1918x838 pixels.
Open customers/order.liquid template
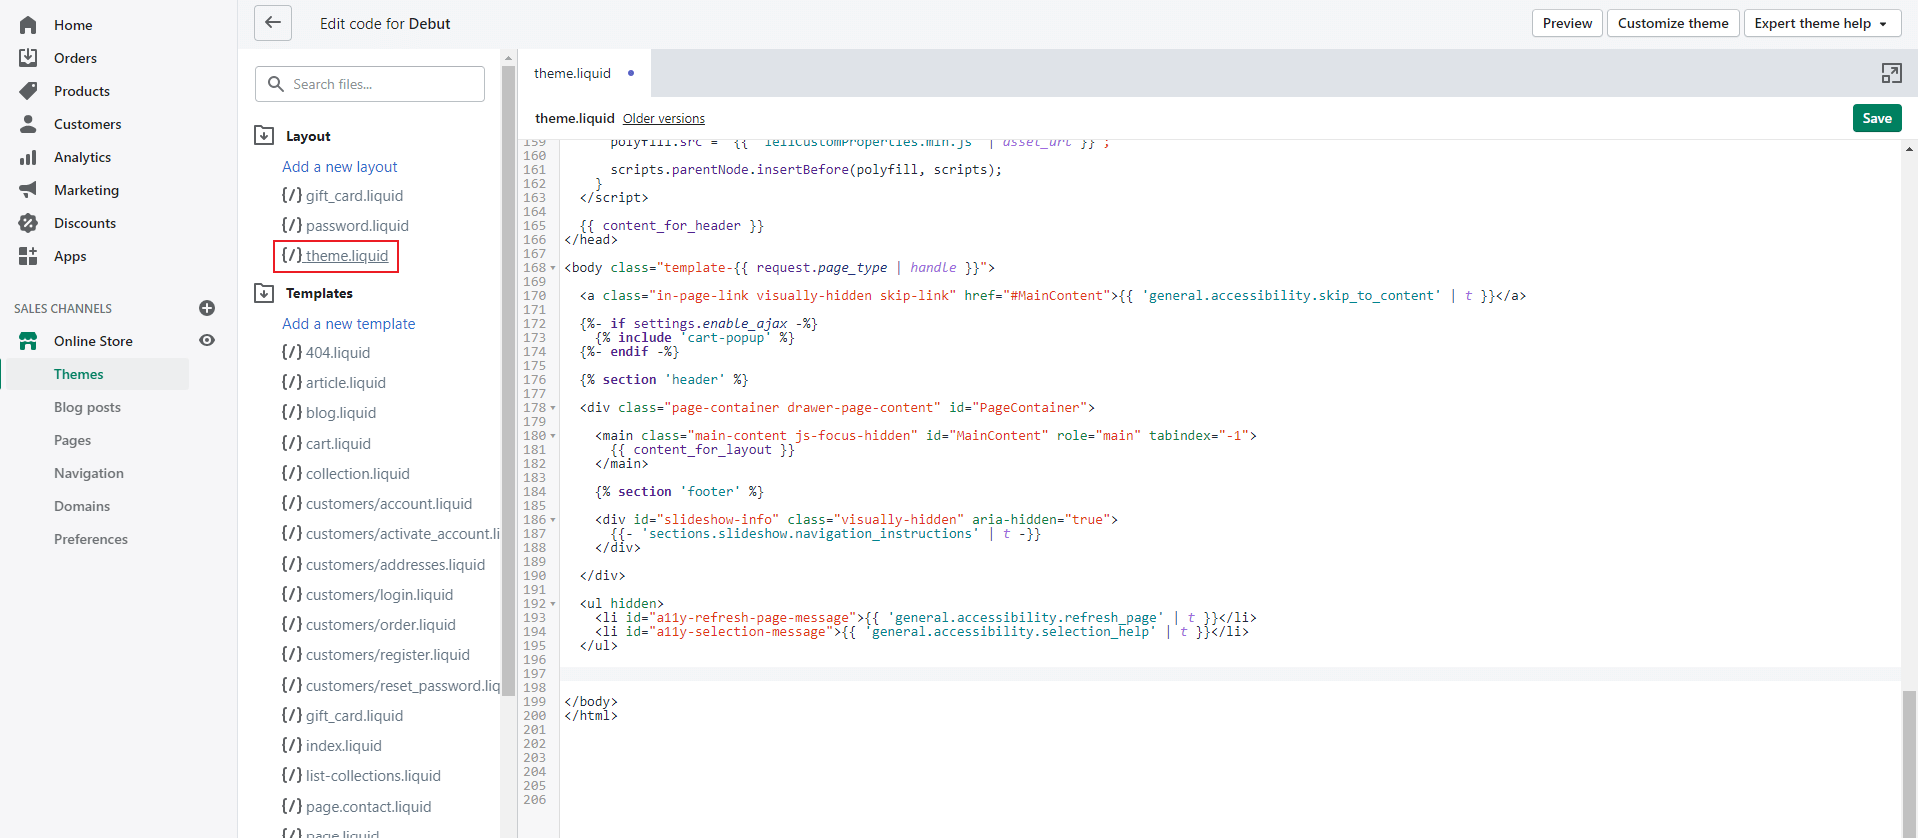[369, 625]
